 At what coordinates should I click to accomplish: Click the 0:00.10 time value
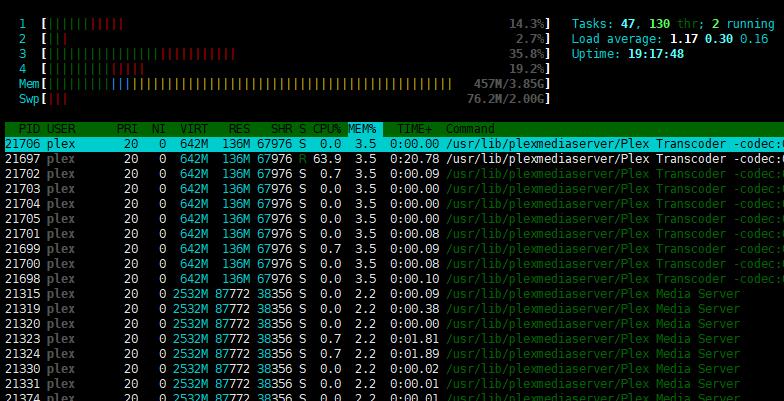click(414, 279)
